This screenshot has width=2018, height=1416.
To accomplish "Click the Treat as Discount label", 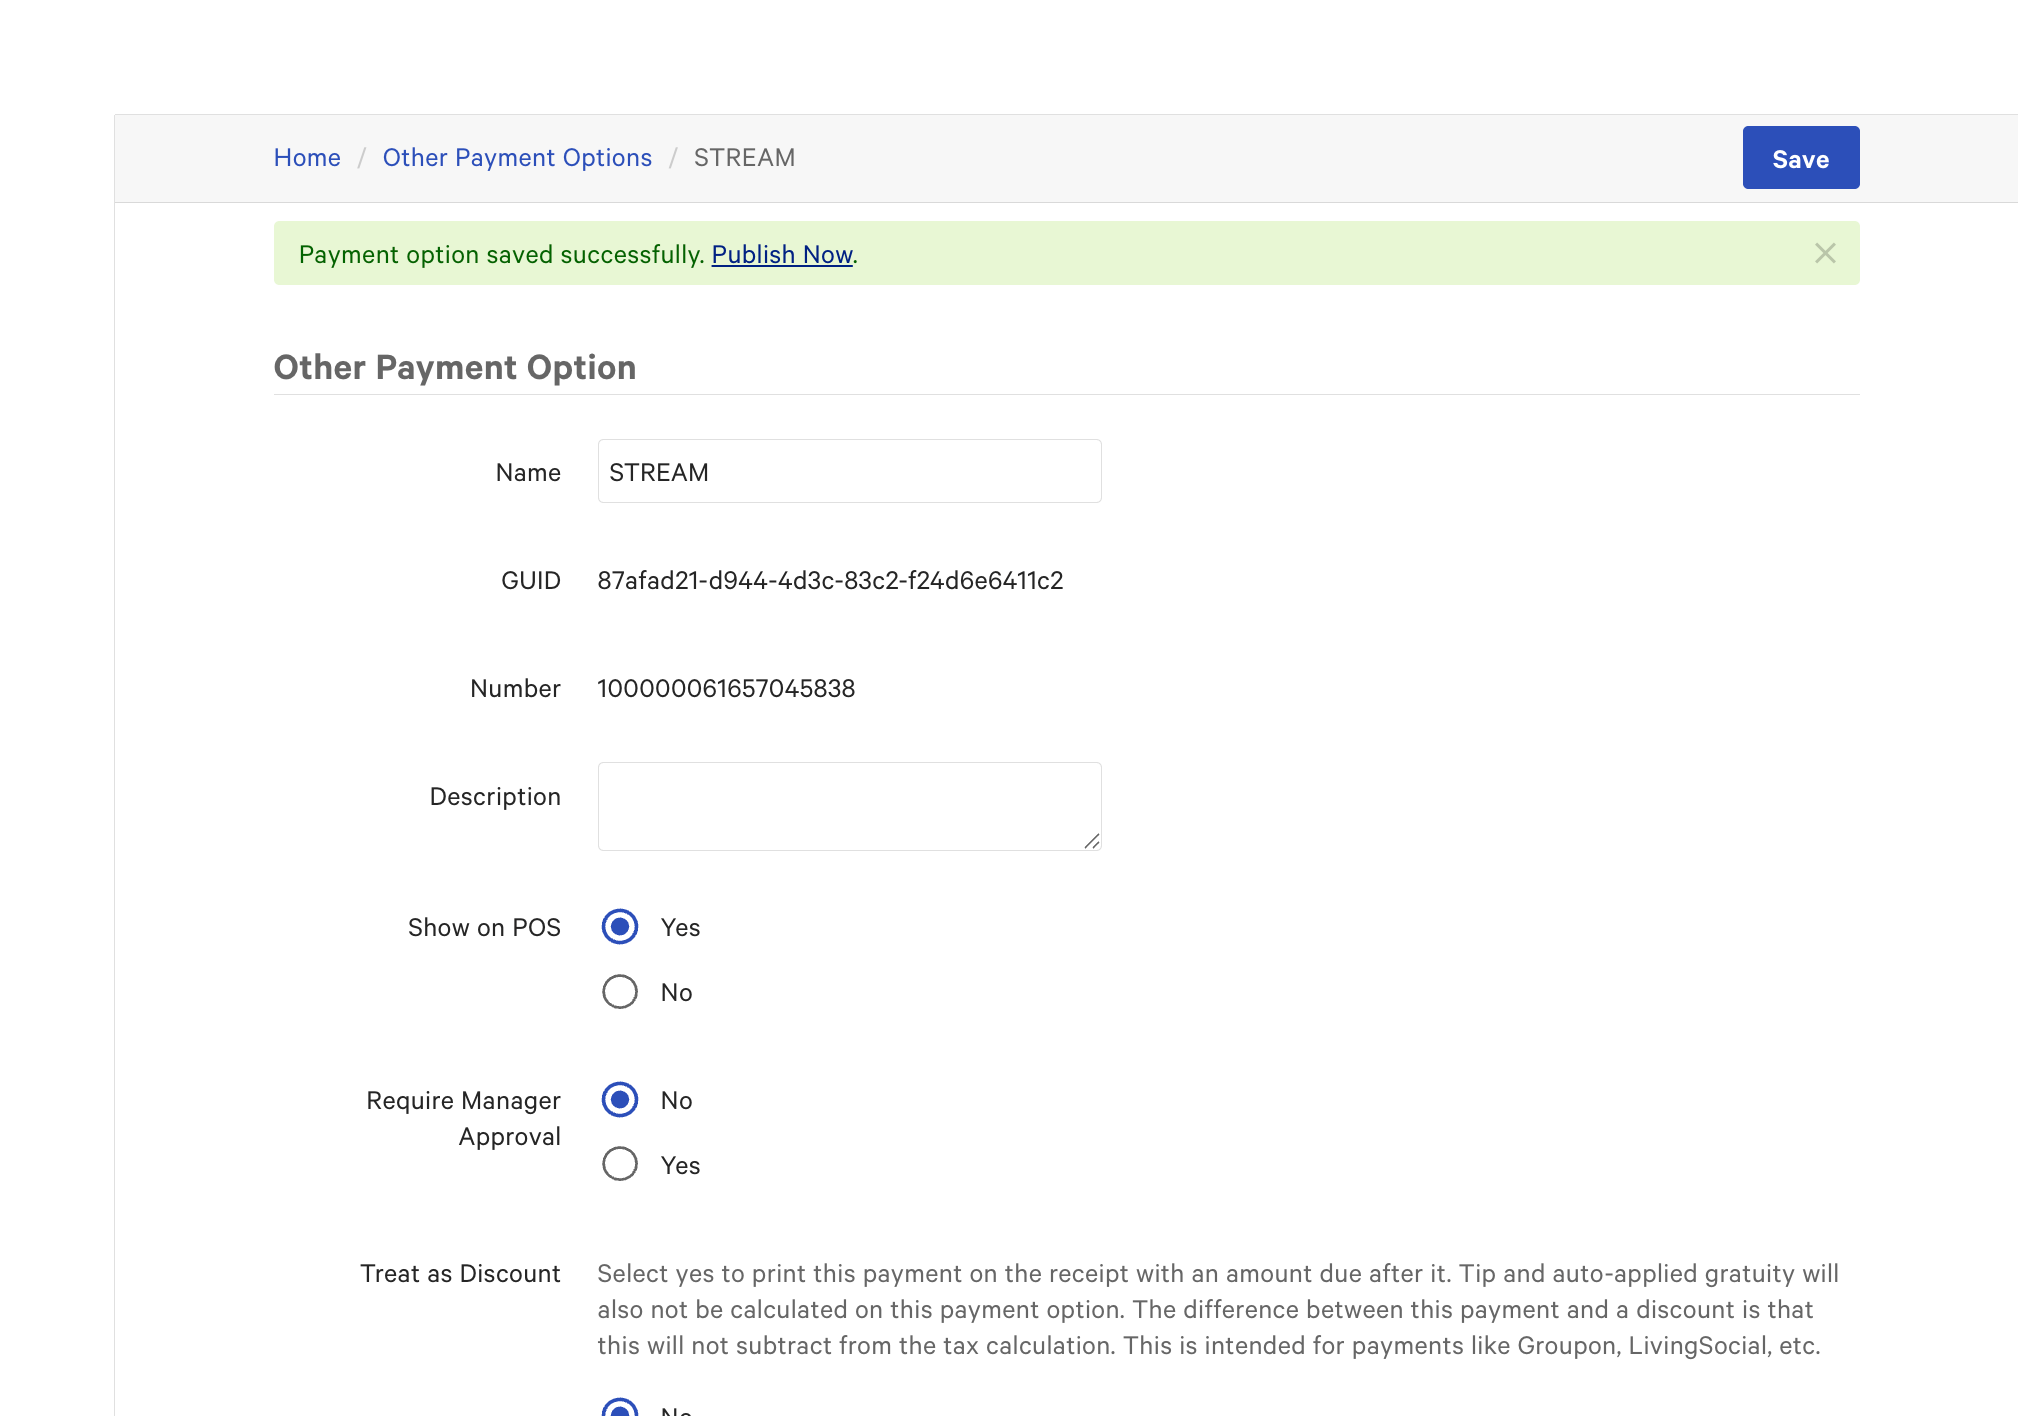I will pos(460,1273).
